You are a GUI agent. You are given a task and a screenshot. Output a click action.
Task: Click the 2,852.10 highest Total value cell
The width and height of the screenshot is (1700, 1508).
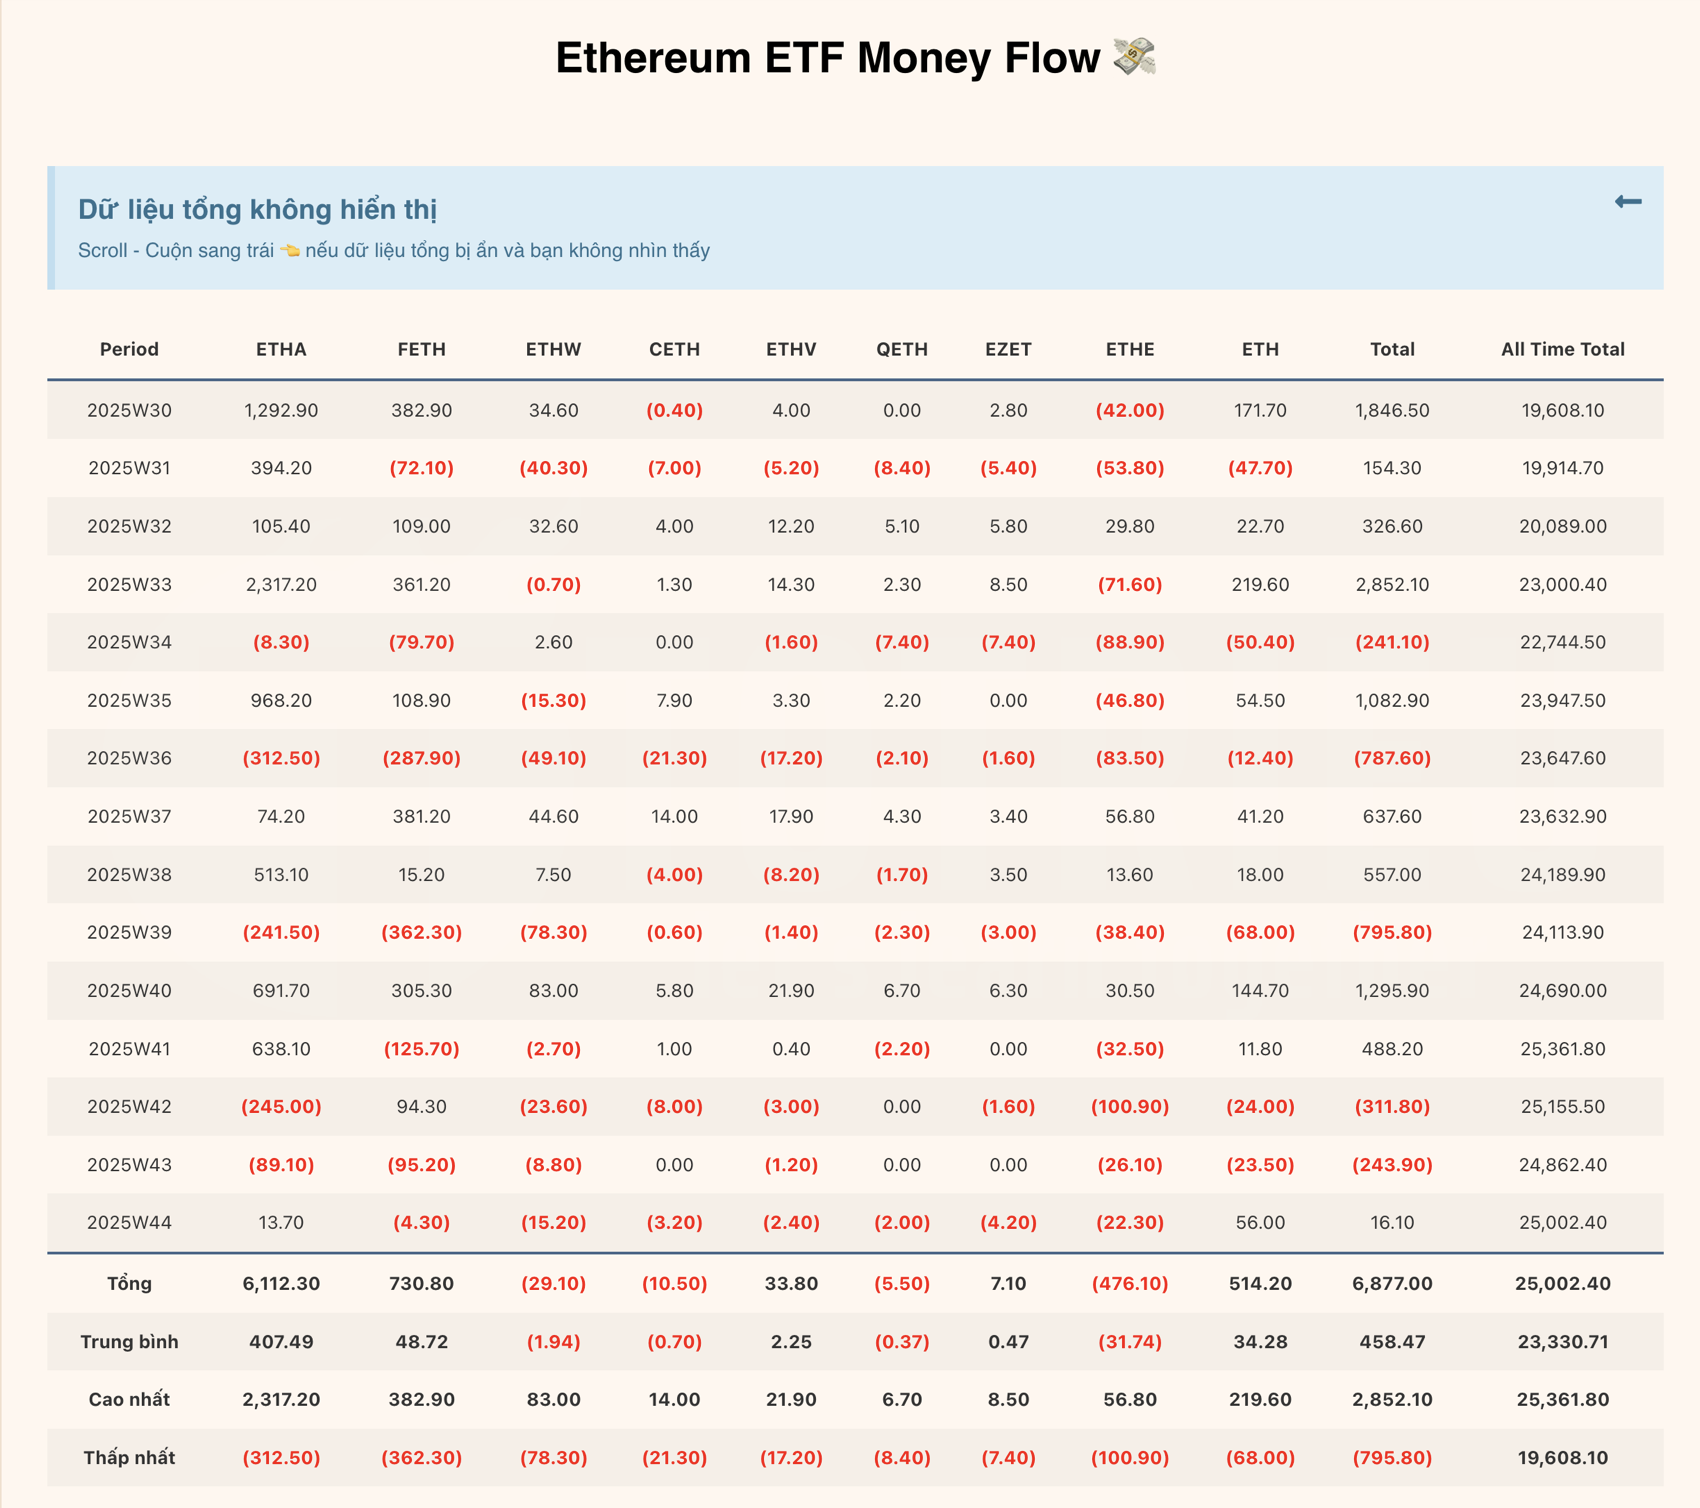[x=1392, y=1399]
